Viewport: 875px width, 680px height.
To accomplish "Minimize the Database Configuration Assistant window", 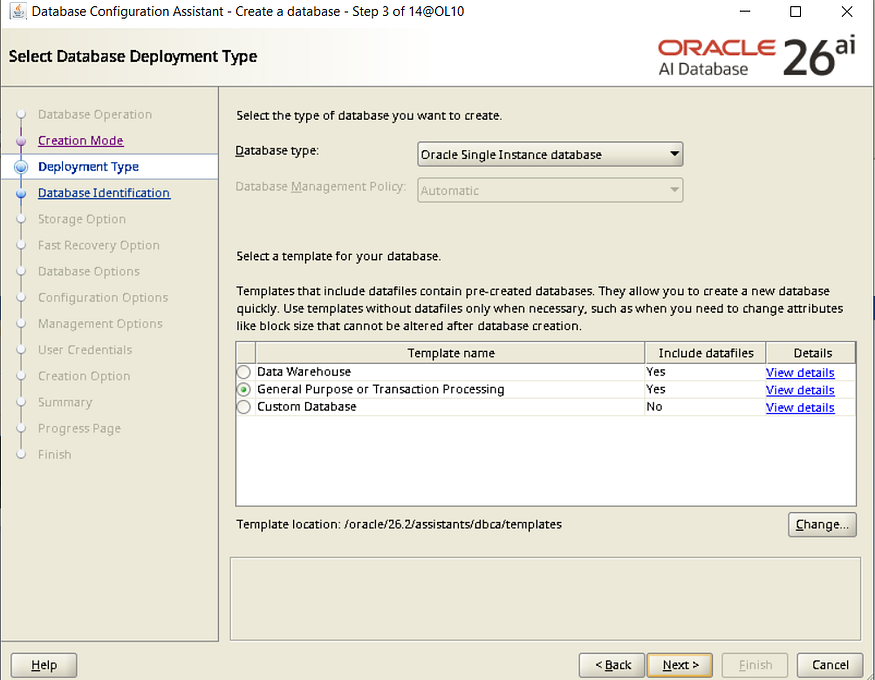I will pyautogui.click(x=745, y=11).
